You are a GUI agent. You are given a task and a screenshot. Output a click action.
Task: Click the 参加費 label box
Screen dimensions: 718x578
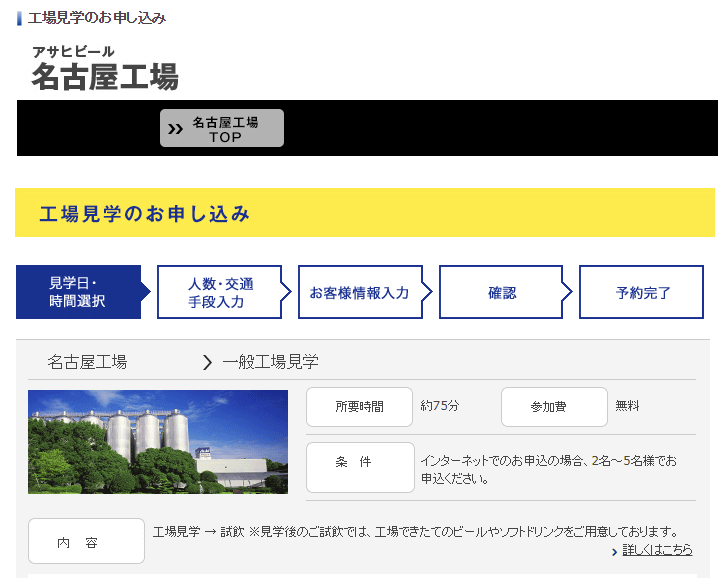point(555,407)
